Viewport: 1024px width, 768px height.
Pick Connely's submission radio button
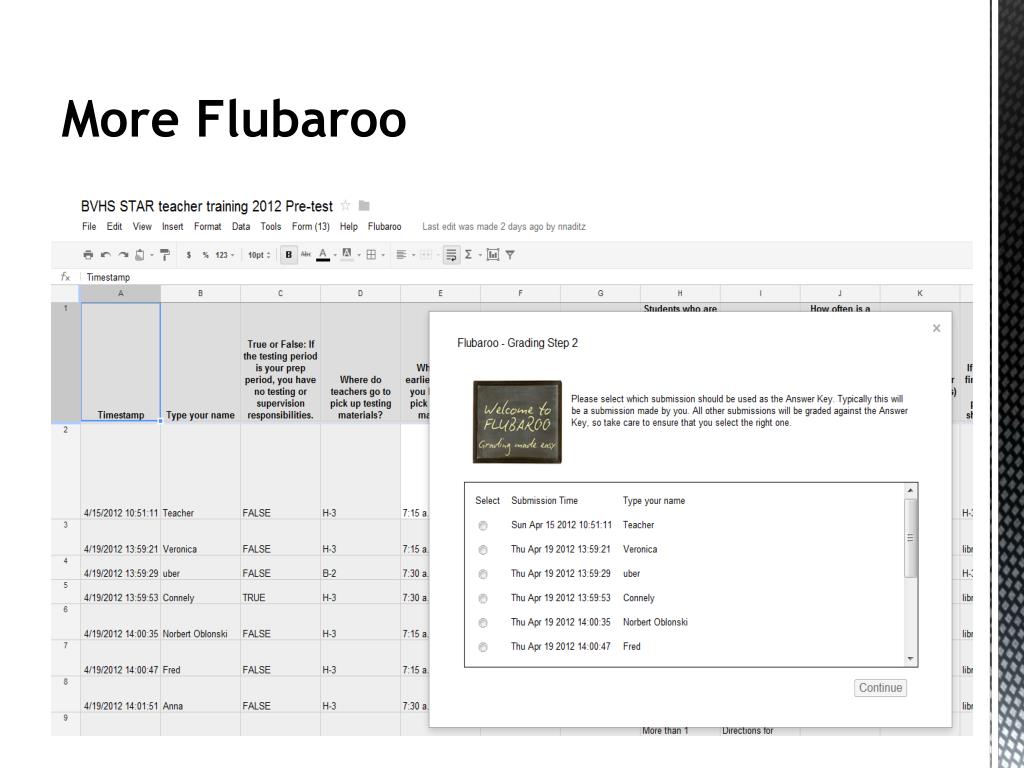click(x=483, y=598)
